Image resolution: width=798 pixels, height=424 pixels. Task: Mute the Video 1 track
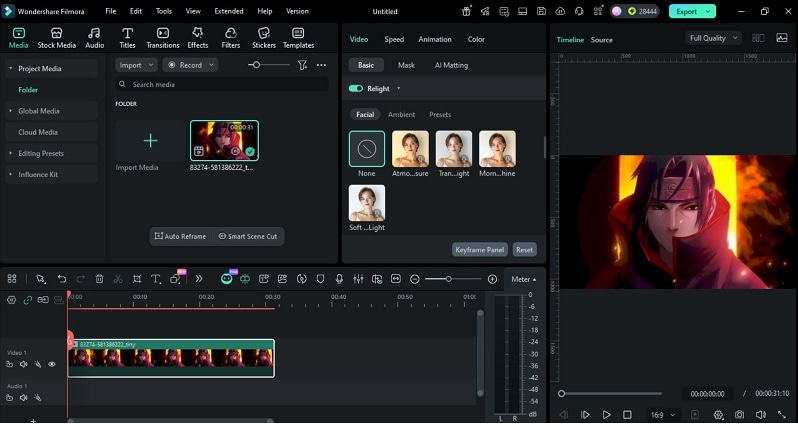coord(23,364)
